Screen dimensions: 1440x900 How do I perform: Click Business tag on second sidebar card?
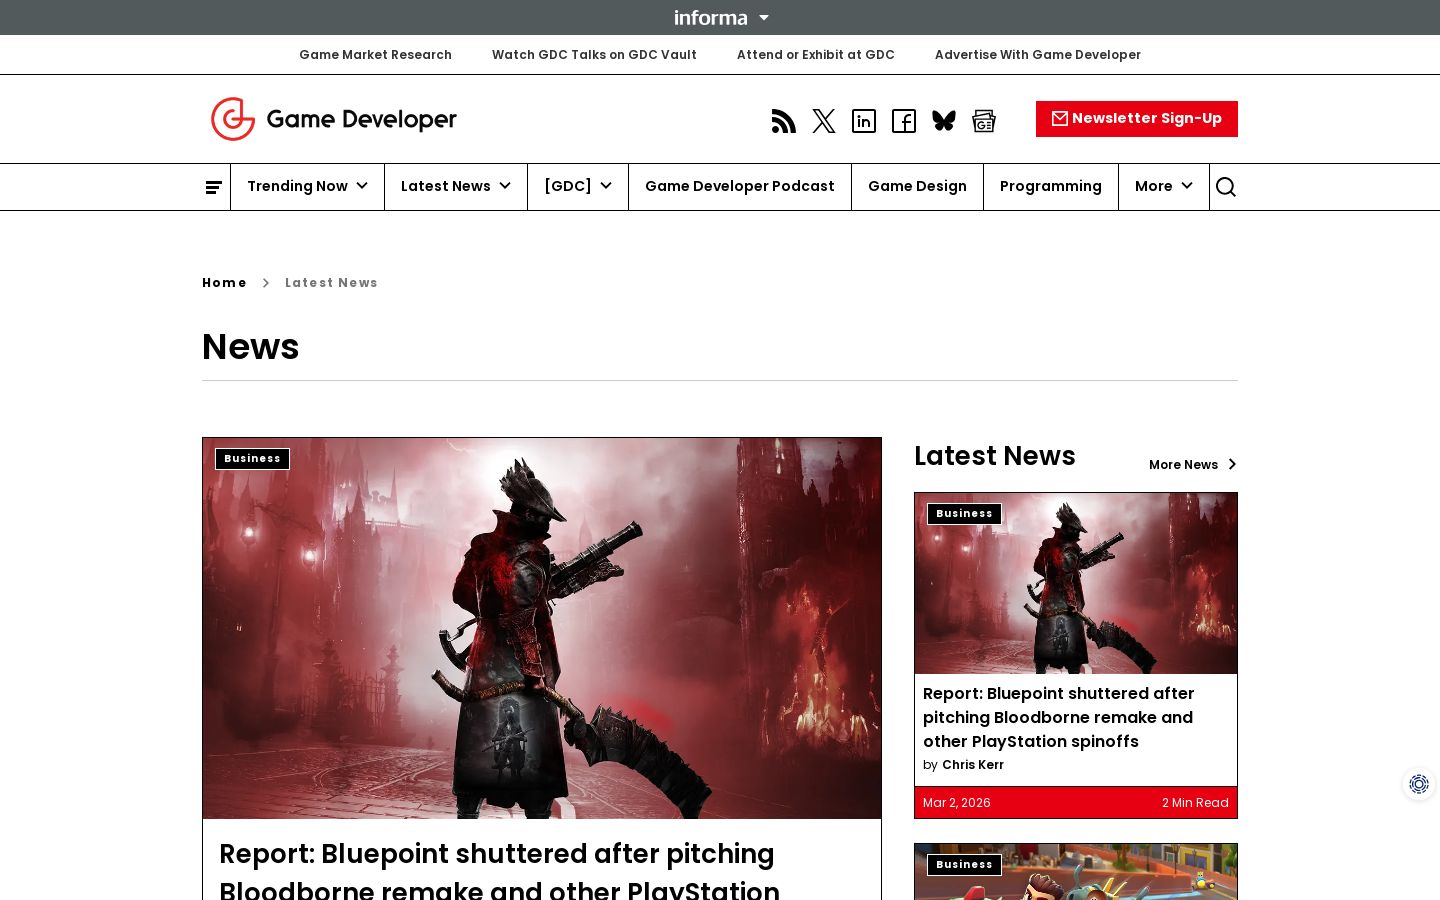tap(964, 865)
